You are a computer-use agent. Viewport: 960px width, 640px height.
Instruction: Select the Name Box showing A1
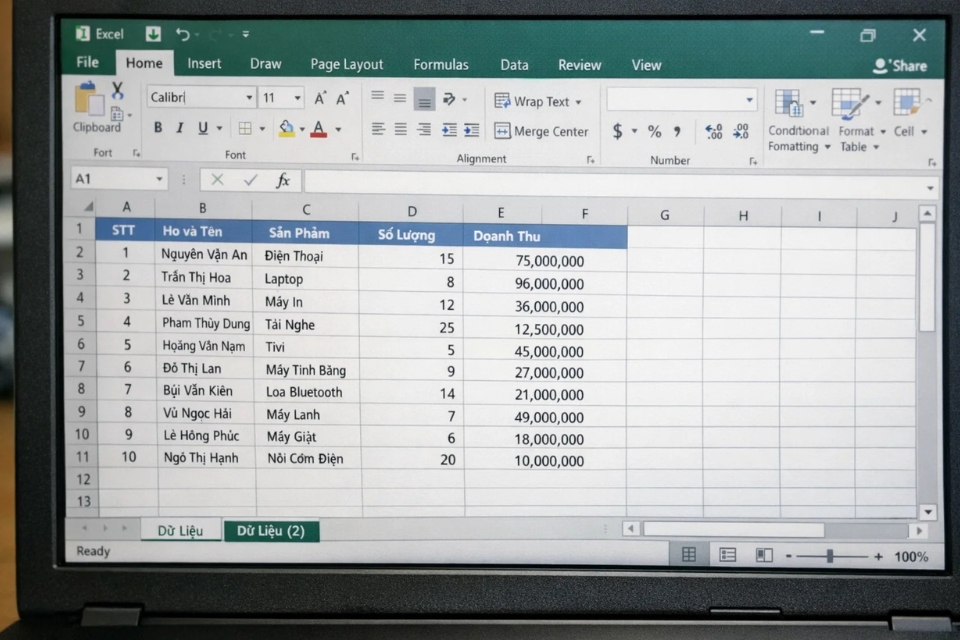pos(113,179)
